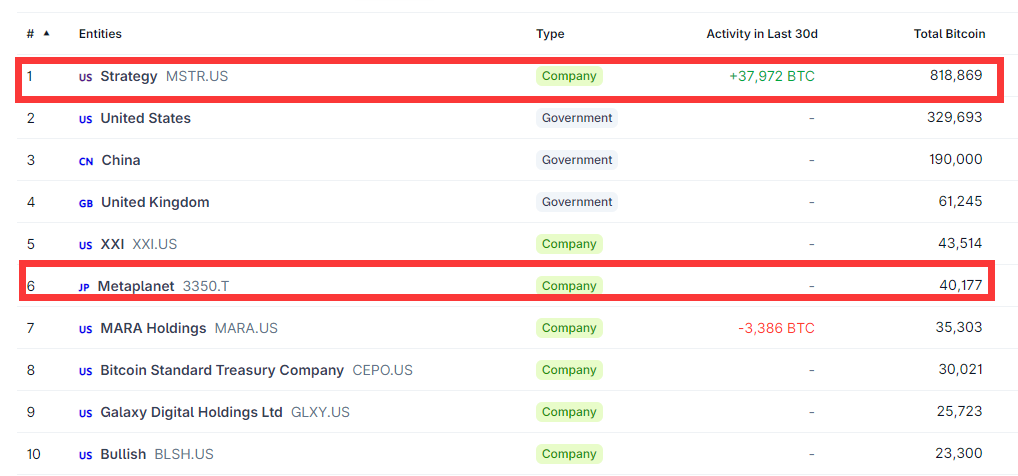Click Company tag in MARA Holdings row
The height and width of the screenshot is (476, 1018).
coord(569,328)
